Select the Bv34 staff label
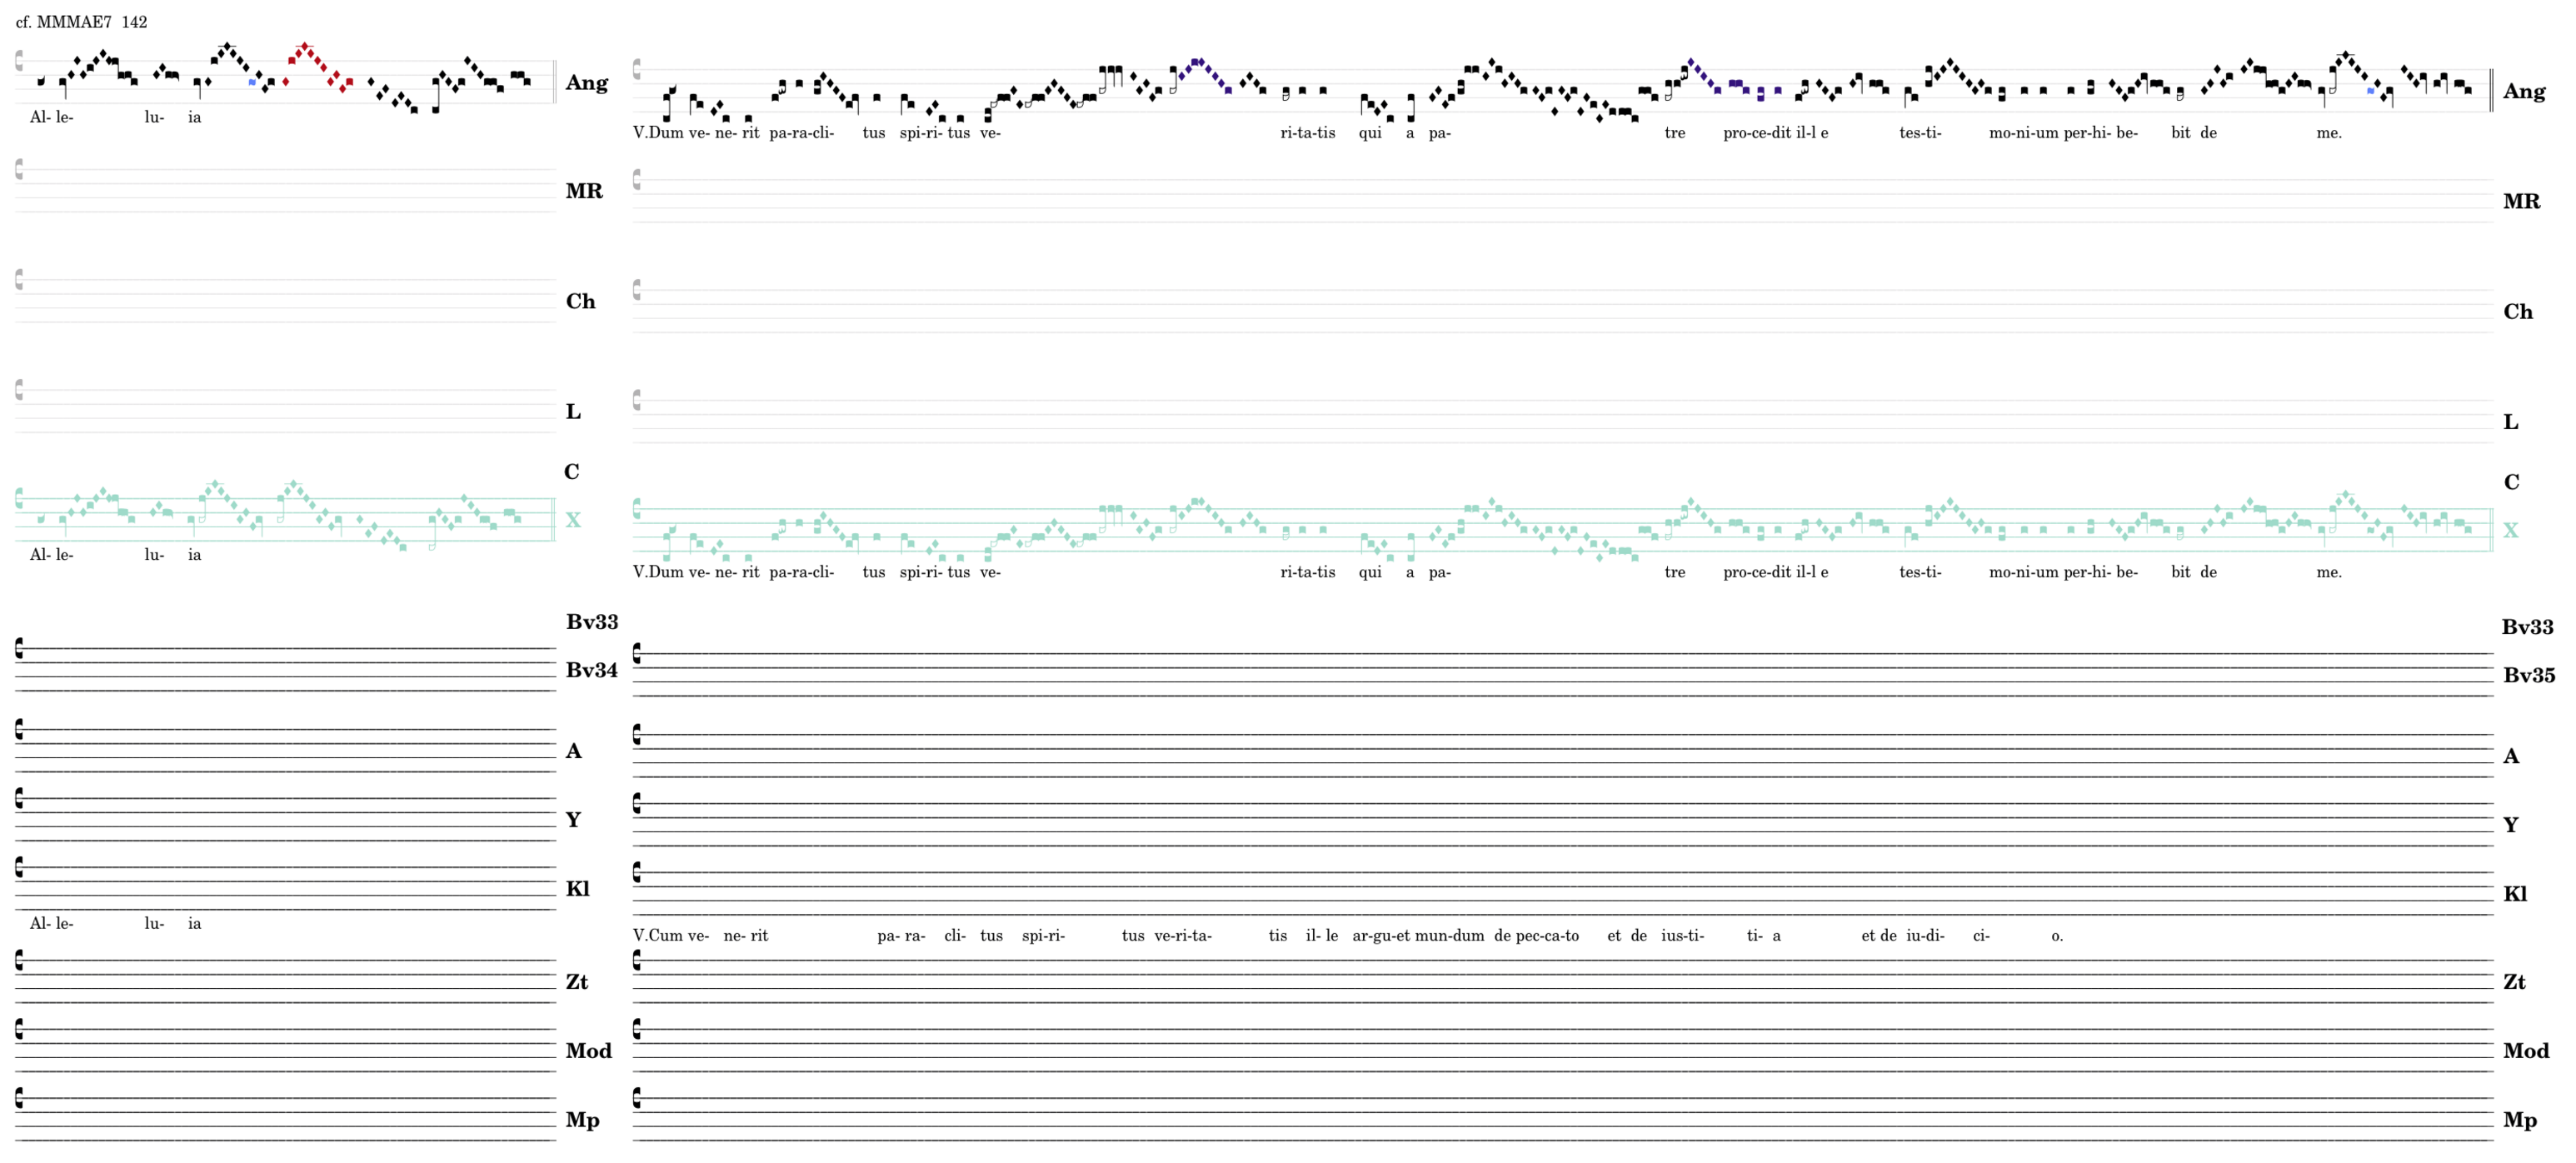Image resolution: width=2576 pixels, height=1163 pixels. point(591,670)
